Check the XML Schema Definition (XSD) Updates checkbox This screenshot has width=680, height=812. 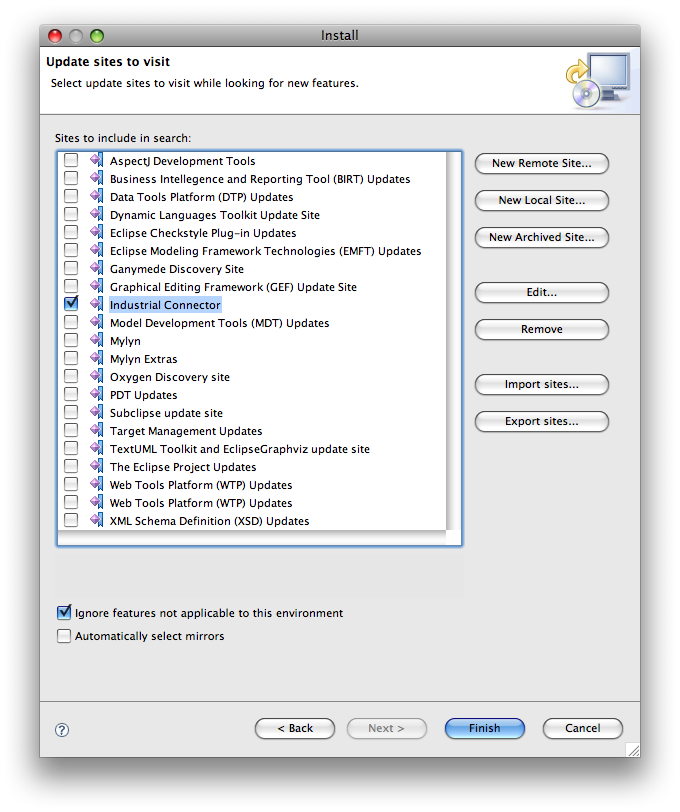(x=71, y=520)
